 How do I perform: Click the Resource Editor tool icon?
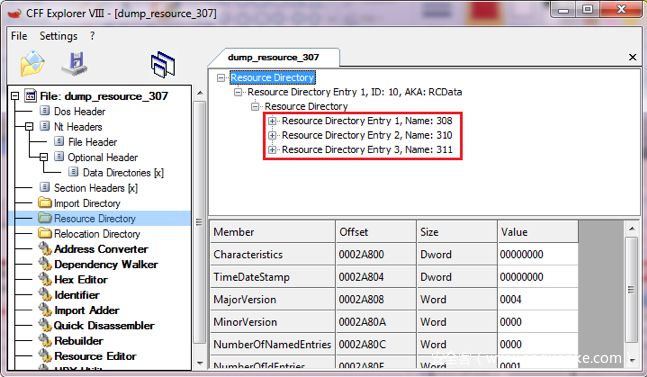pos(45,355)
